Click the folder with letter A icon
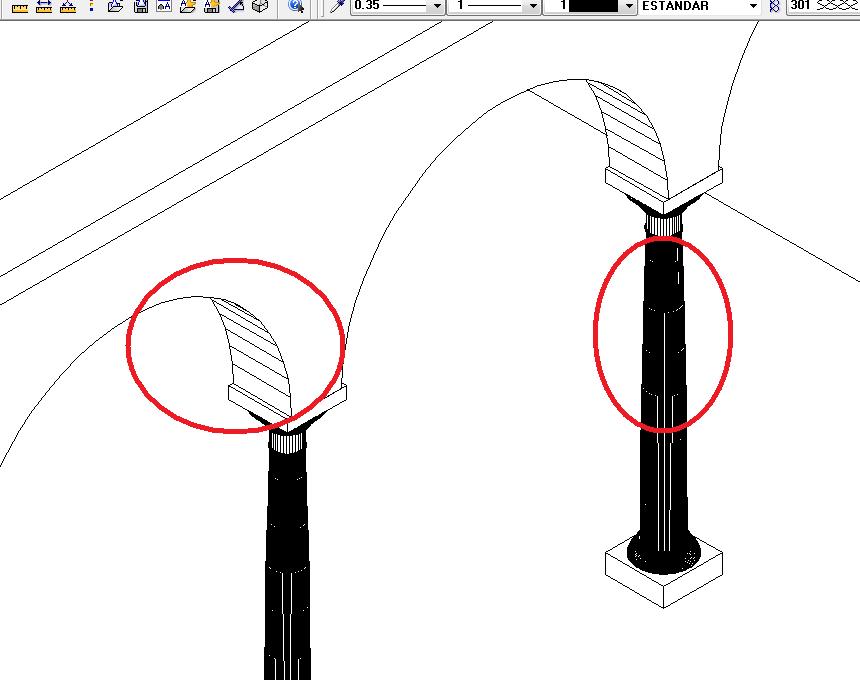The width and height of the screenshot is (860, 680). click(188, 6)
